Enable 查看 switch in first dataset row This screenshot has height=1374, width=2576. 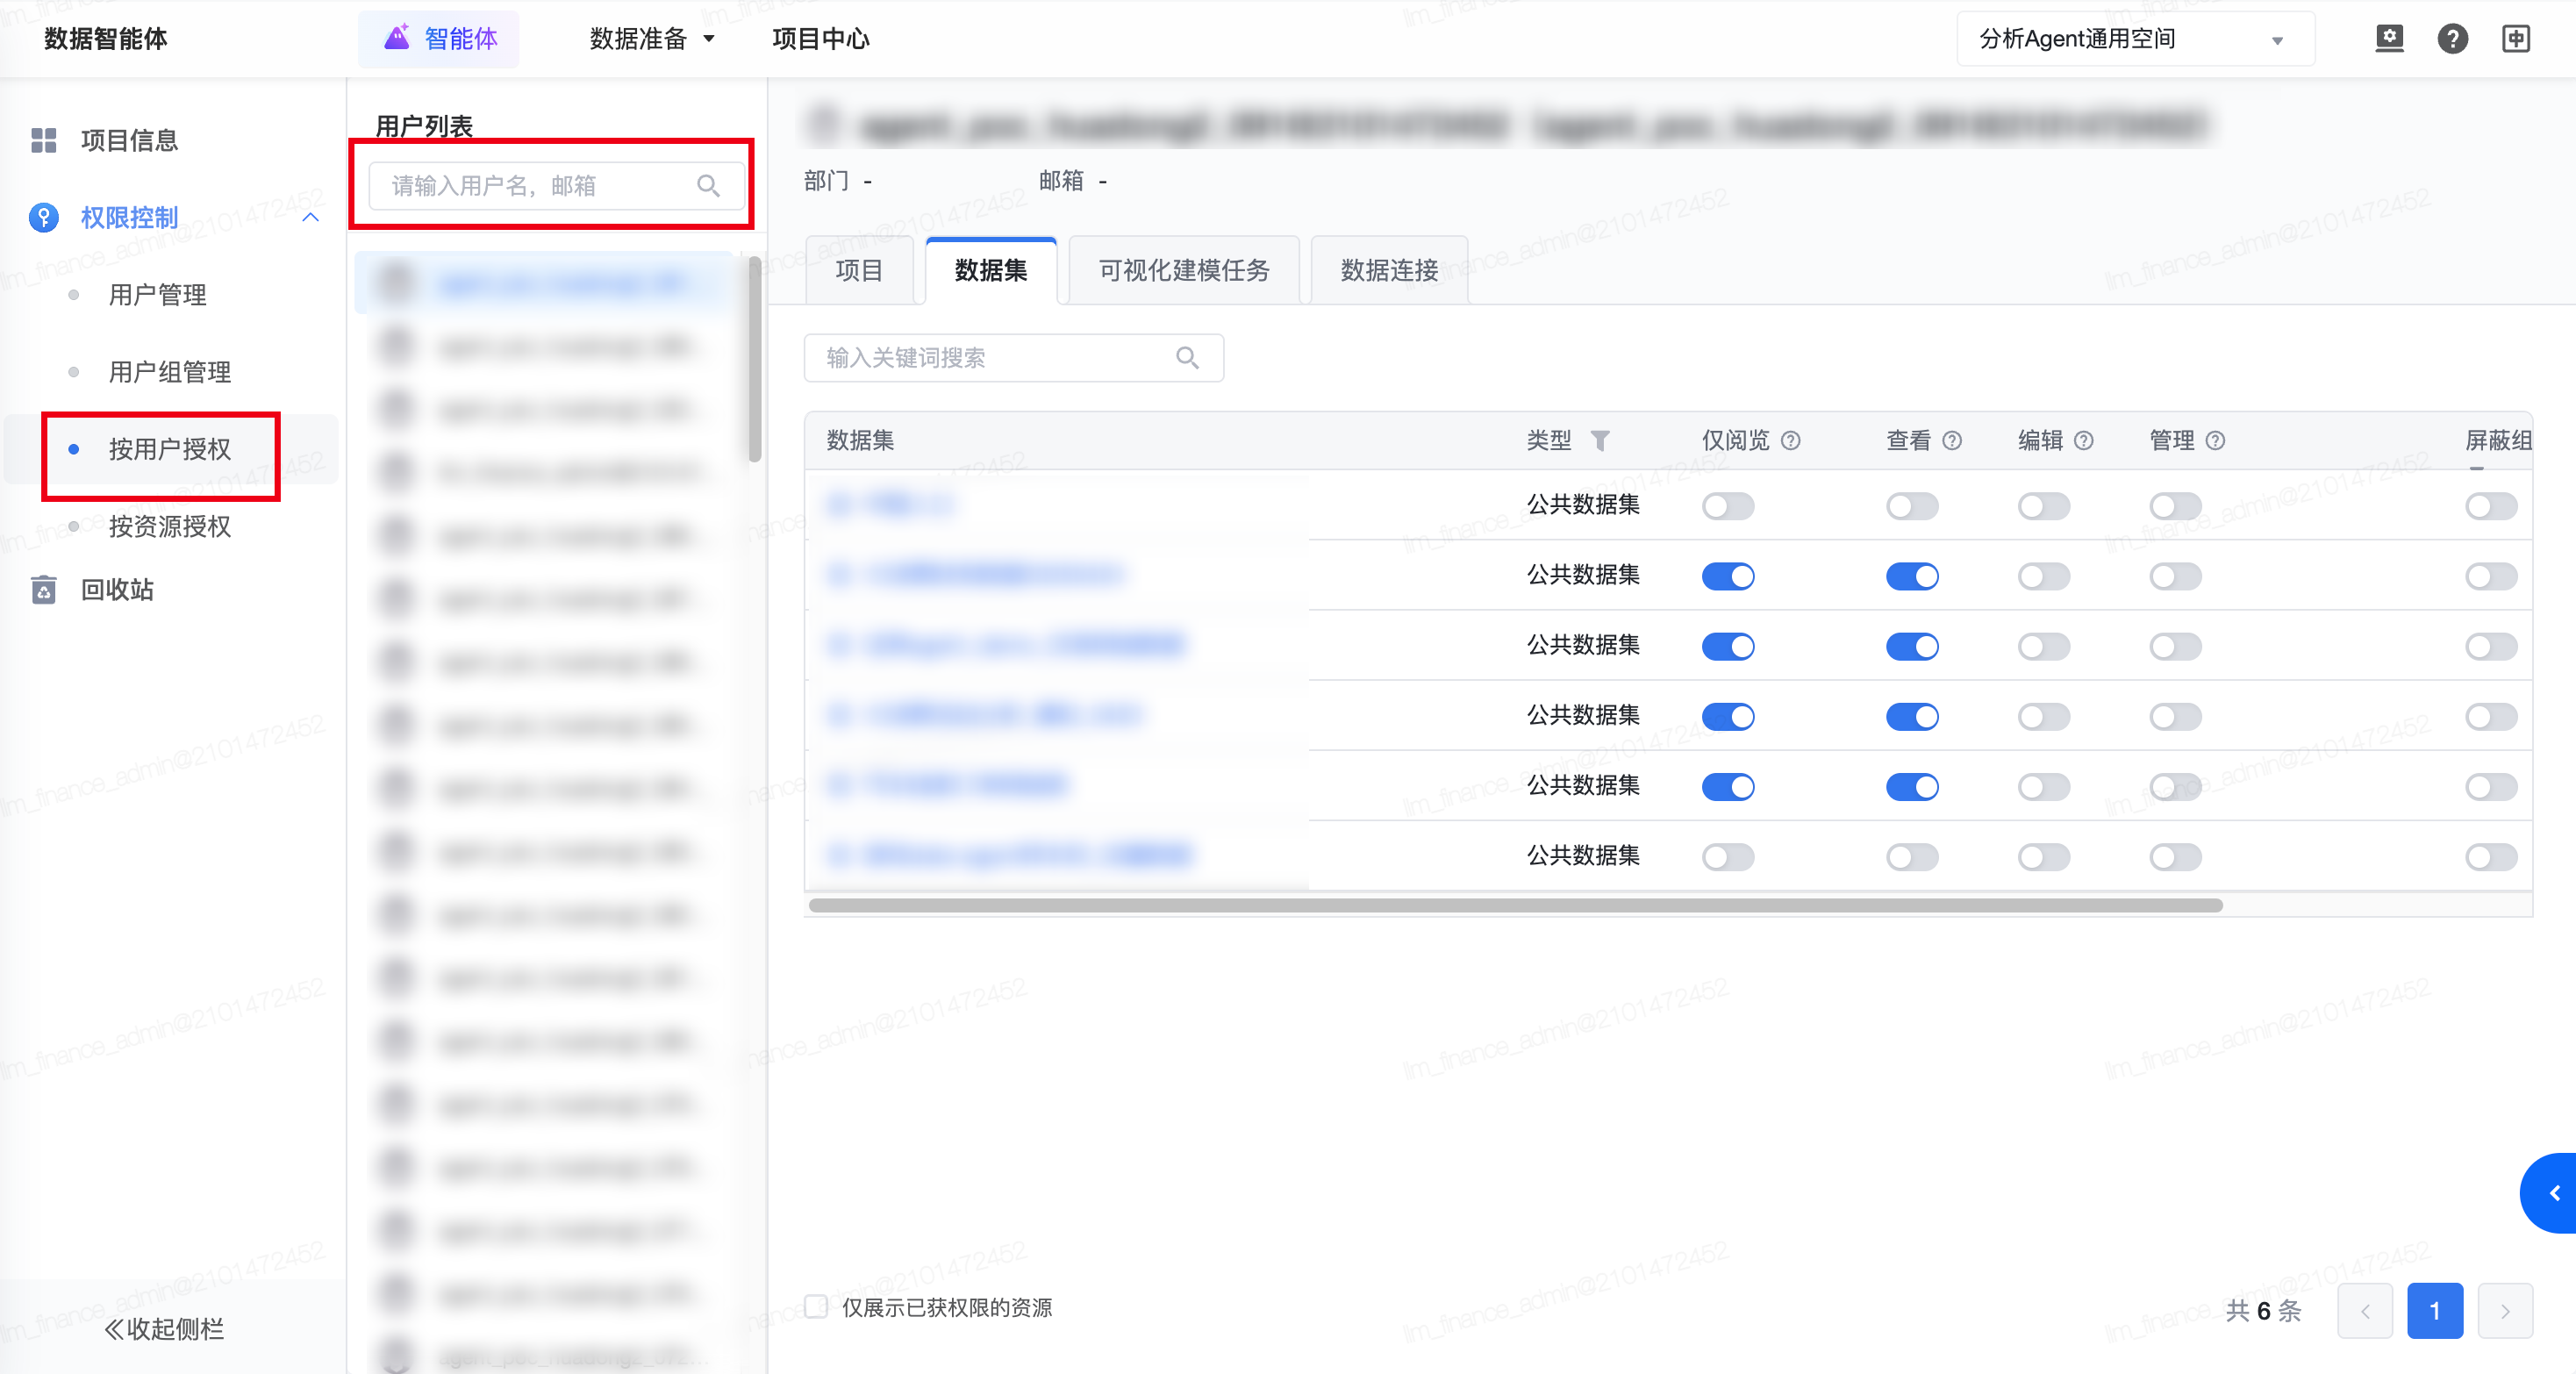[x=1912, y=506]
